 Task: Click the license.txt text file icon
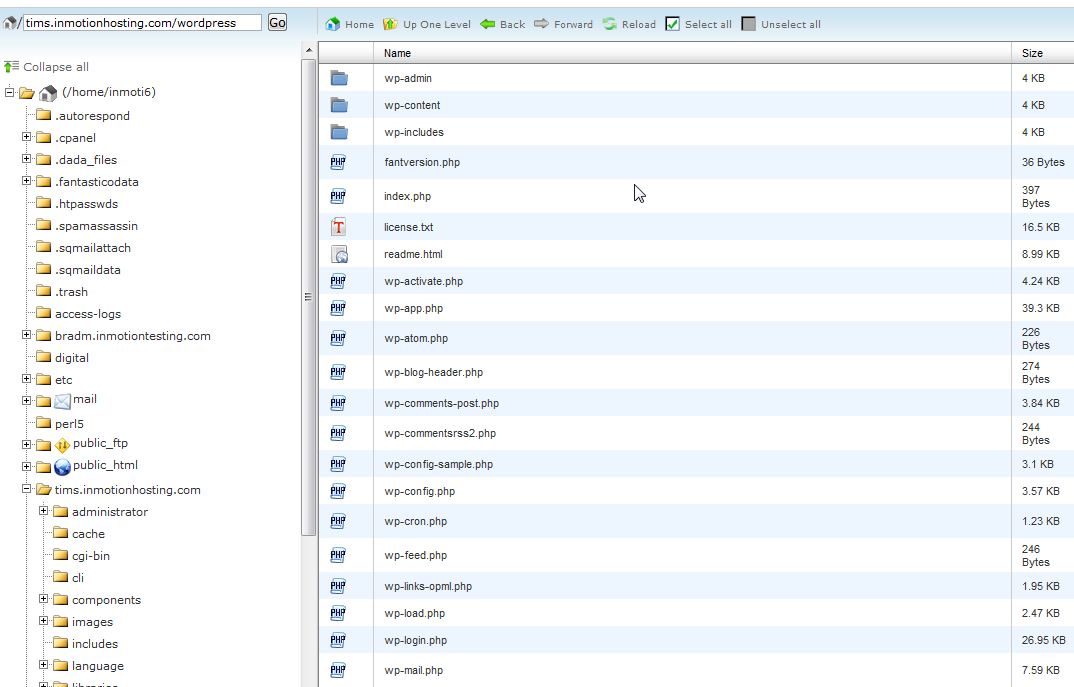(x=339, y=227)
